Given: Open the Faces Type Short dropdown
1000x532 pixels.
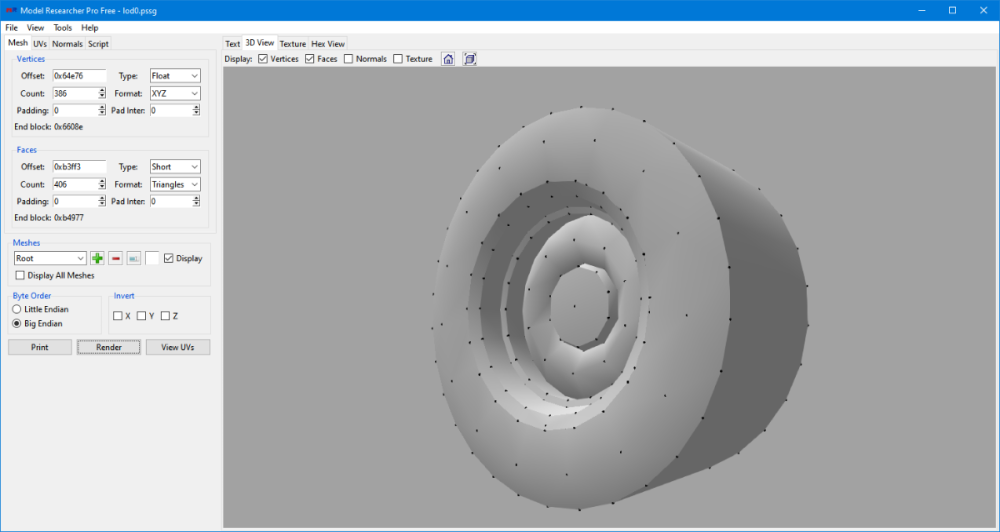Looking at the screenshot, I should tap(175, 166).
